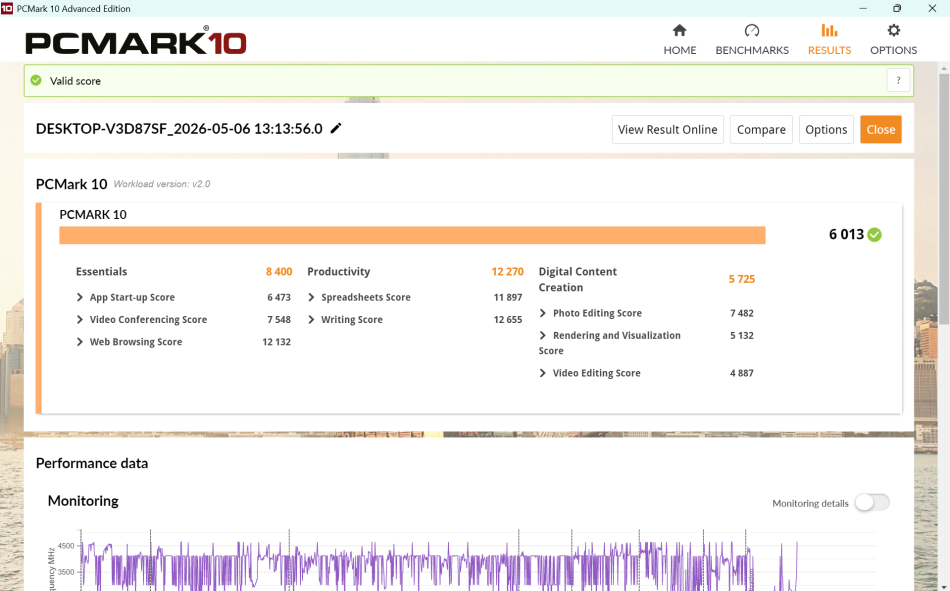This screenshot has height=591, width=950.
Task: Expand Web Browsing Score details
Action: [x=79, y=342]
